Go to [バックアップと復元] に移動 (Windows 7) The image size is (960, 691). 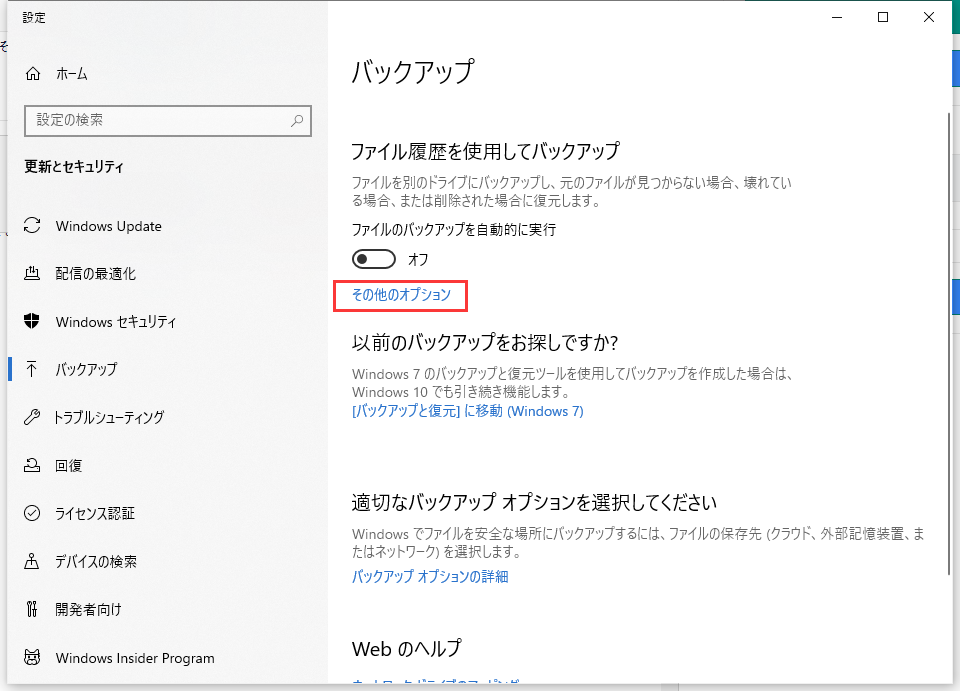467,411
